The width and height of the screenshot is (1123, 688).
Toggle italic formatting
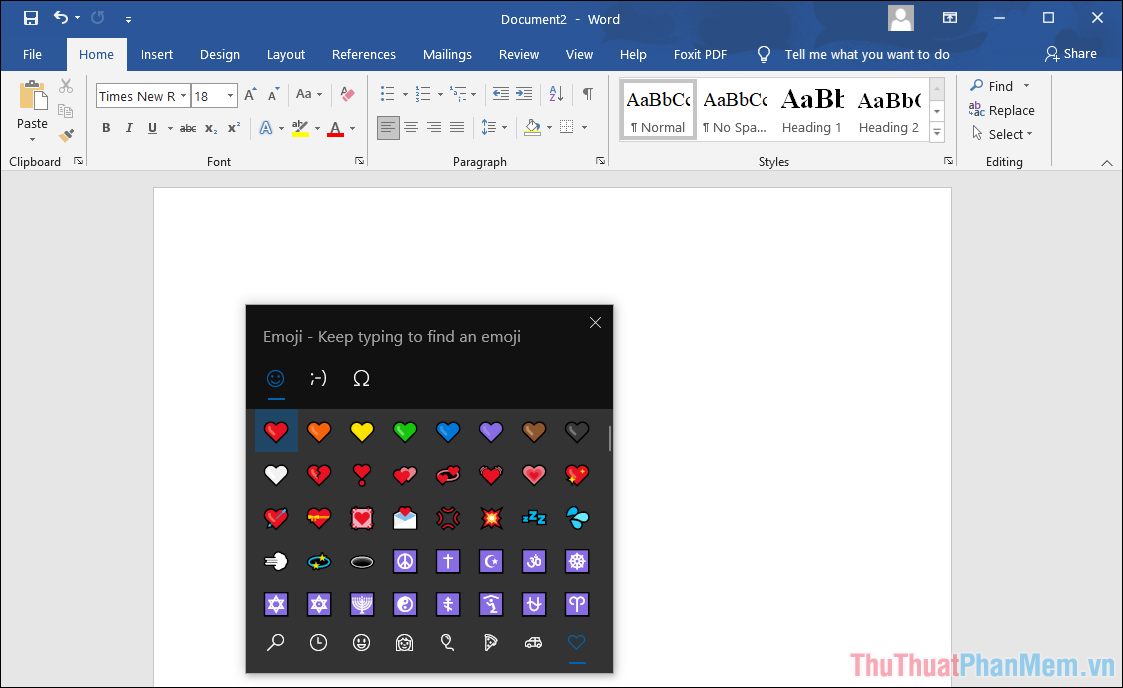pyautogui.click(x=129, y=128)
